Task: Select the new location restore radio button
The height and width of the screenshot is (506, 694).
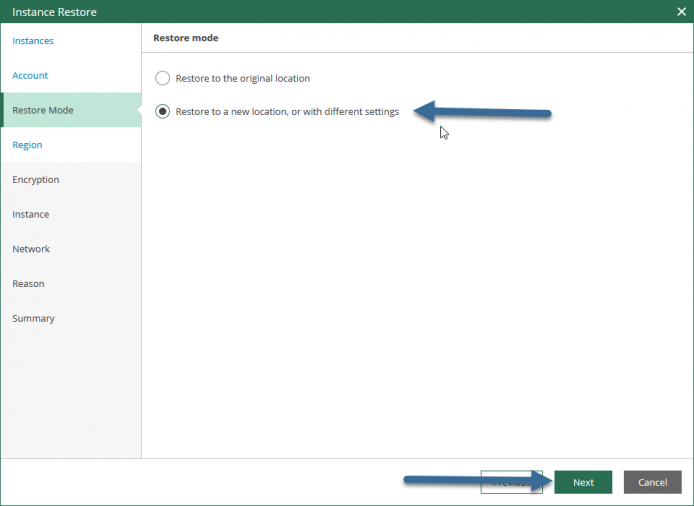Action: (x=162, y=112)
